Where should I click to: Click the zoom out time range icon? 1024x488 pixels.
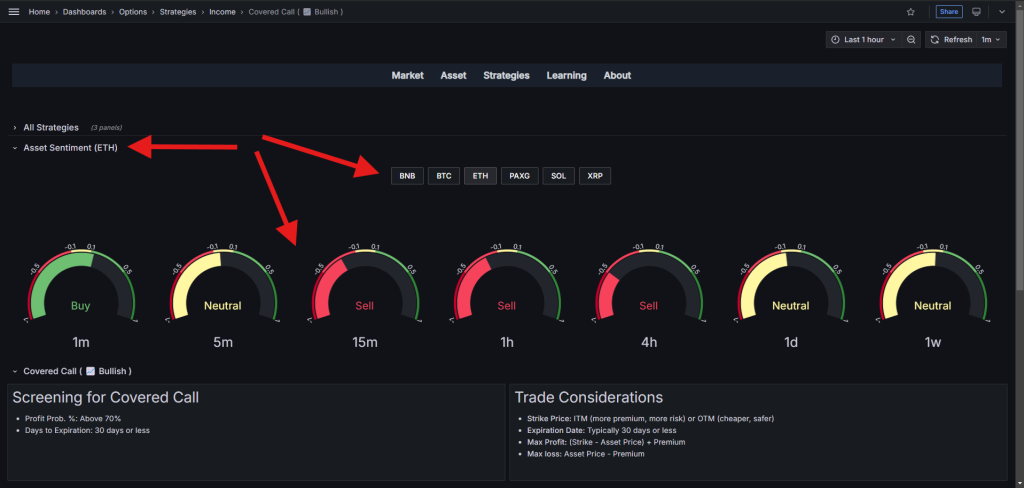pyautogui.click(x=910, y=40)
